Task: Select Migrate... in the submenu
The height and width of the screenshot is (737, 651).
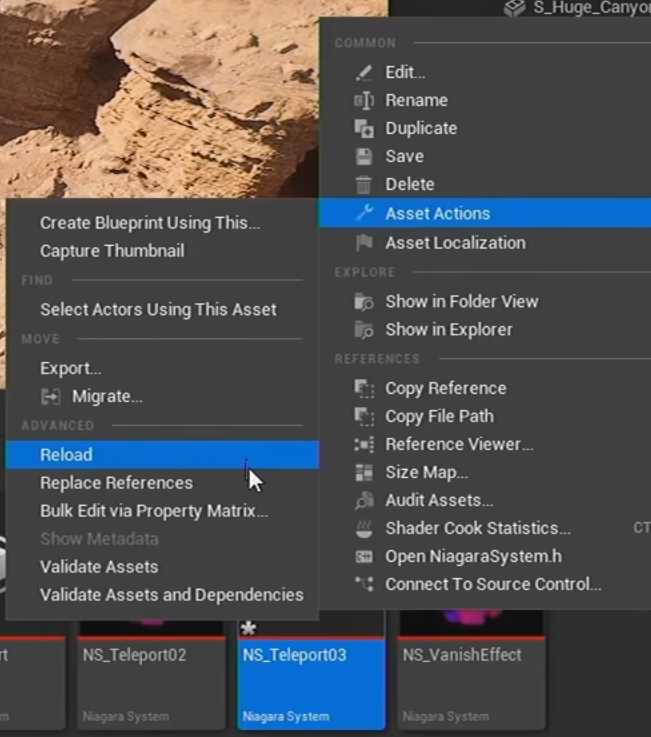Action: point(162,397)
